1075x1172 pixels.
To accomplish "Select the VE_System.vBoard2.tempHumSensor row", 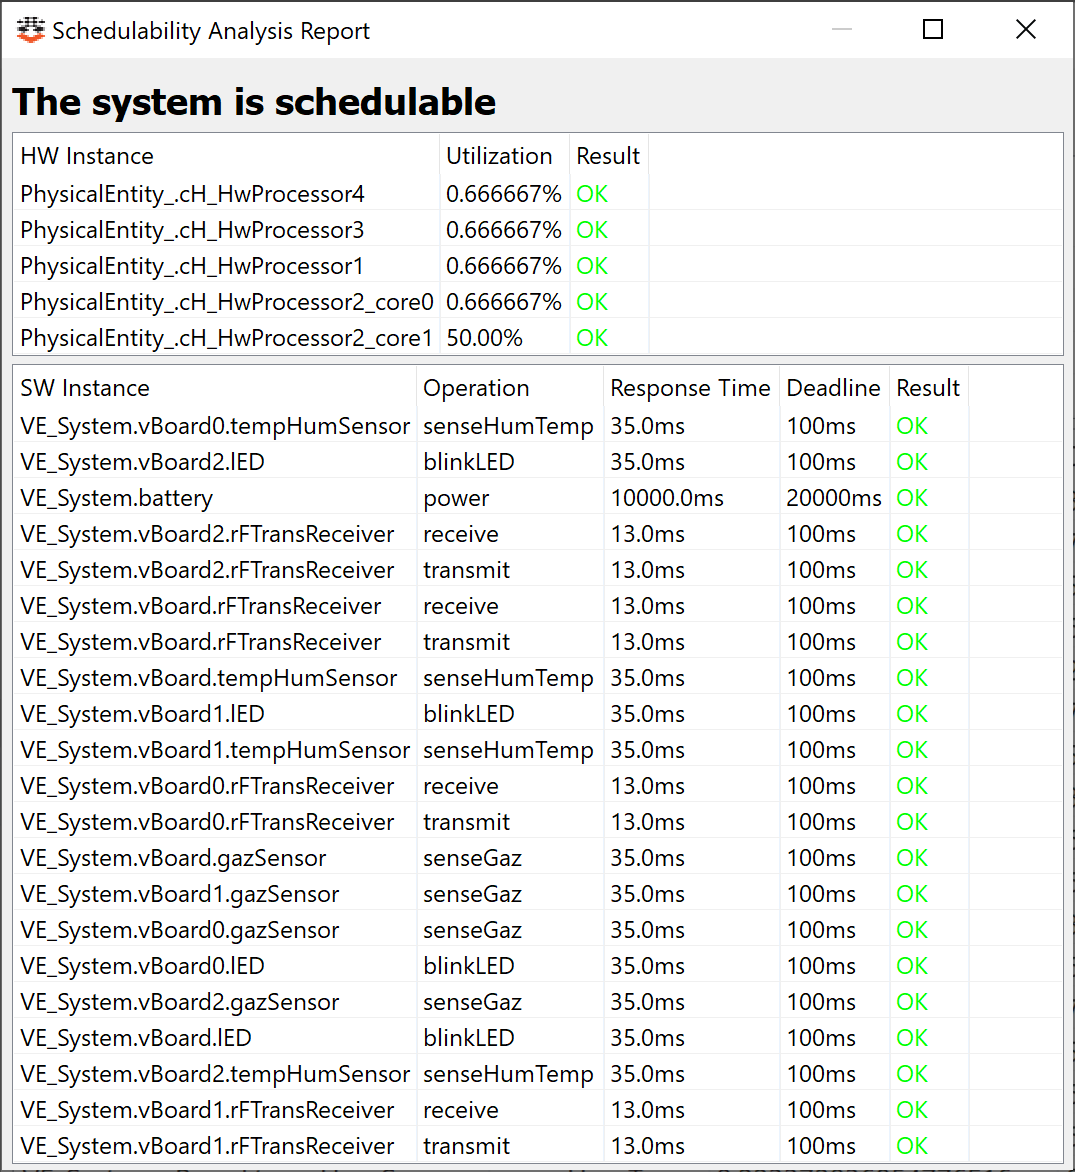I will point(538,1074).
